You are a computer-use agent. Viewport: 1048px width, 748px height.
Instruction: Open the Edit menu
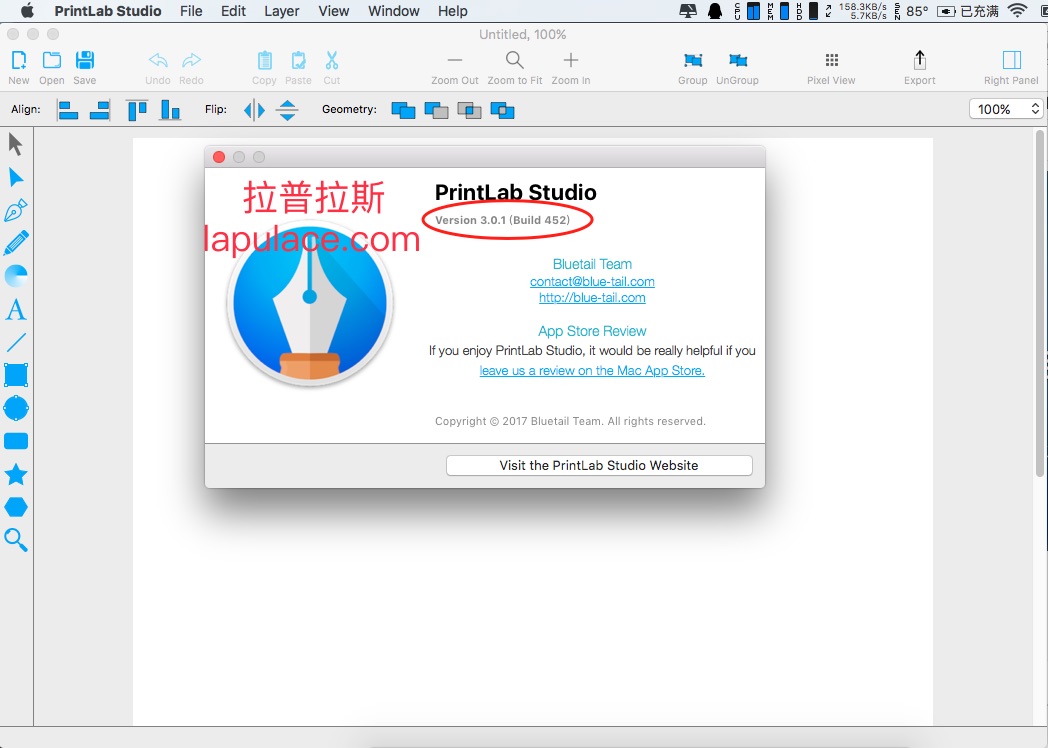(x=233, y=11)
